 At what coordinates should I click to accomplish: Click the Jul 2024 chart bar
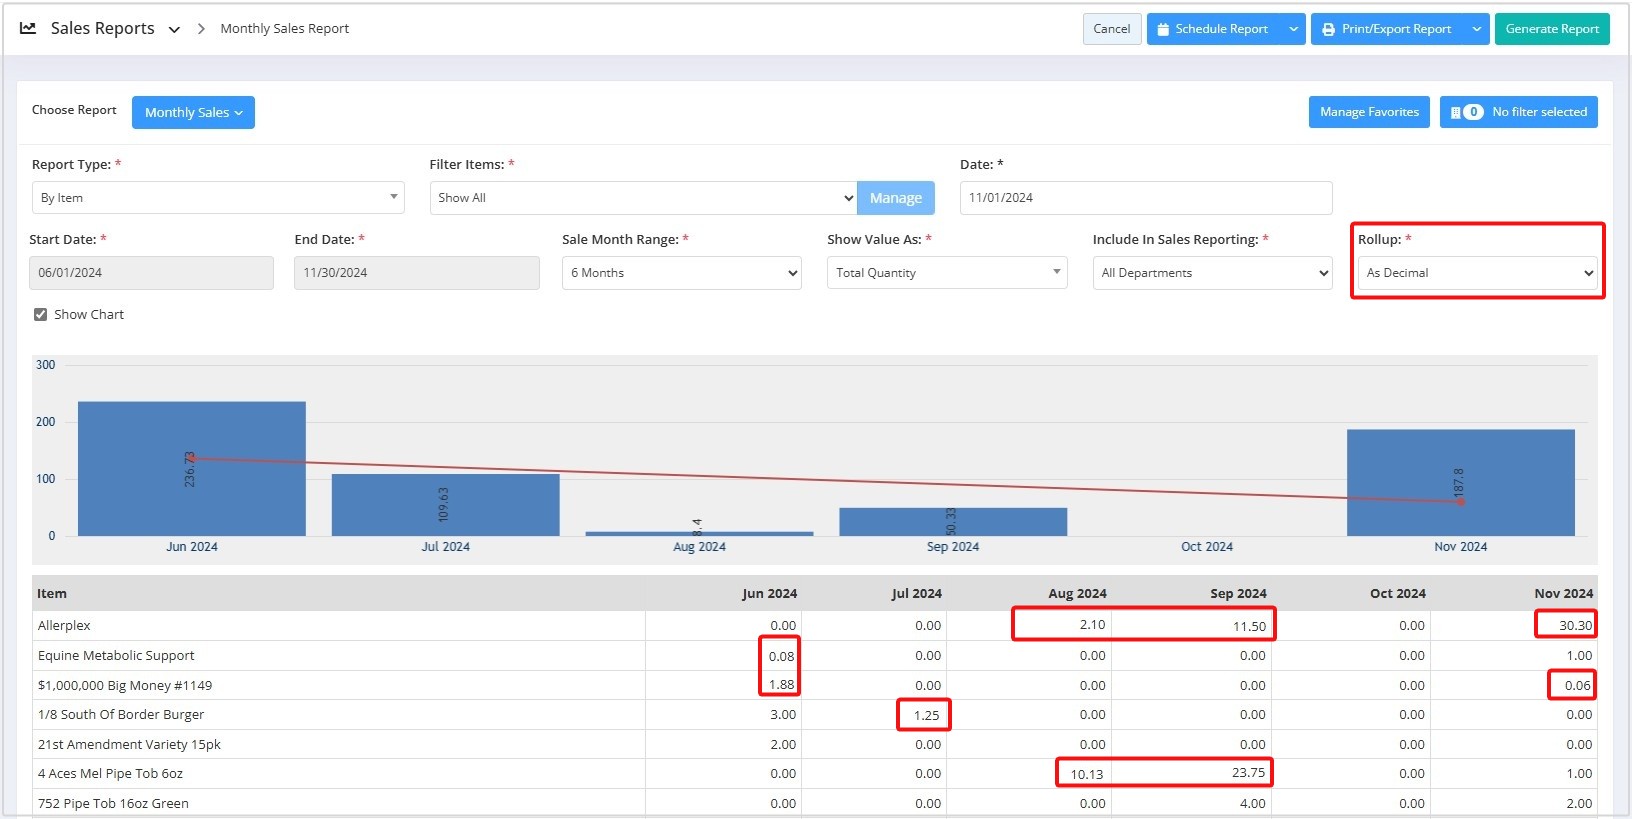(446, 504)
